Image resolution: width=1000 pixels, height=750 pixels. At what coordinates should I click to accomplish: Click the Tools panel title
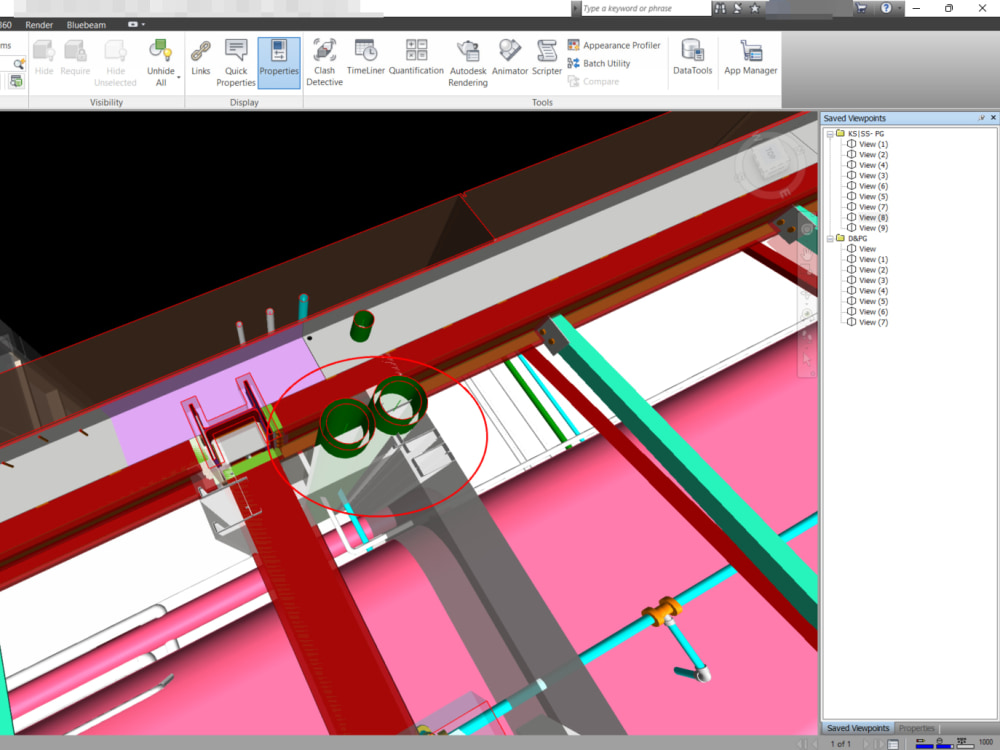coord(542,102)
